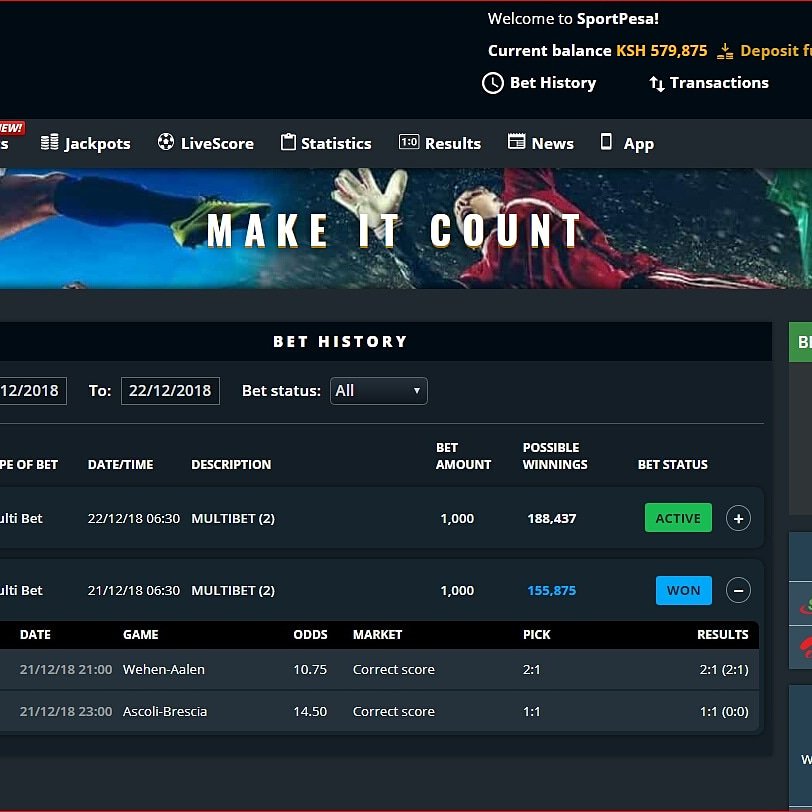Image resolution: width=812 pixels, height=812 pixels.
Task: Click the 22/12/18 06:30 date cell
Action: coord(134,518)
